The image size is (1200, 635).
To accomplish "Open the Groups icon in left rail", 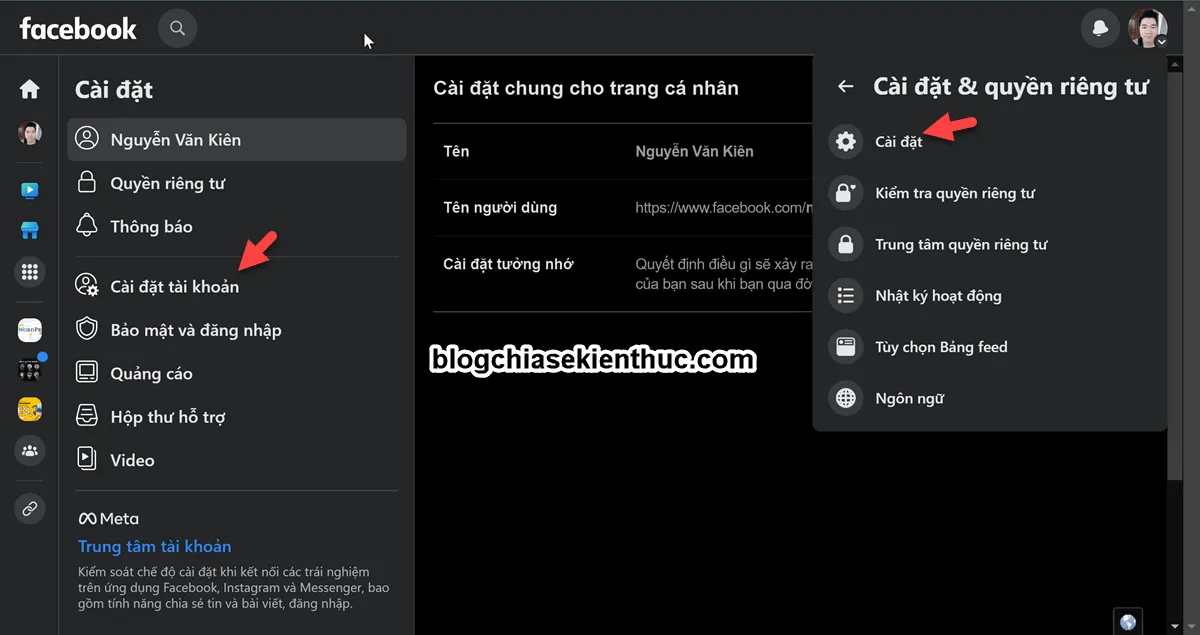I will [x=29, y=451].
